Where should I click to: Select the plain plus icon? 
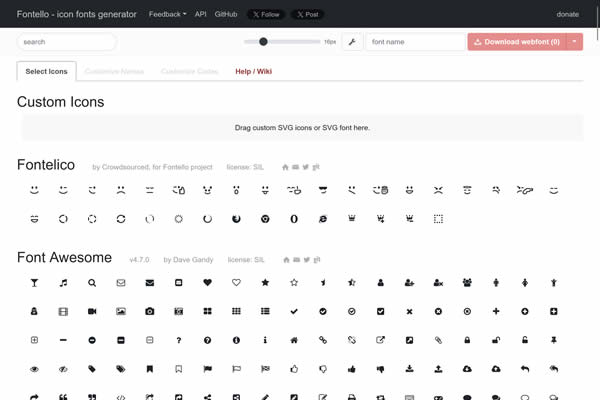point(496,311)
